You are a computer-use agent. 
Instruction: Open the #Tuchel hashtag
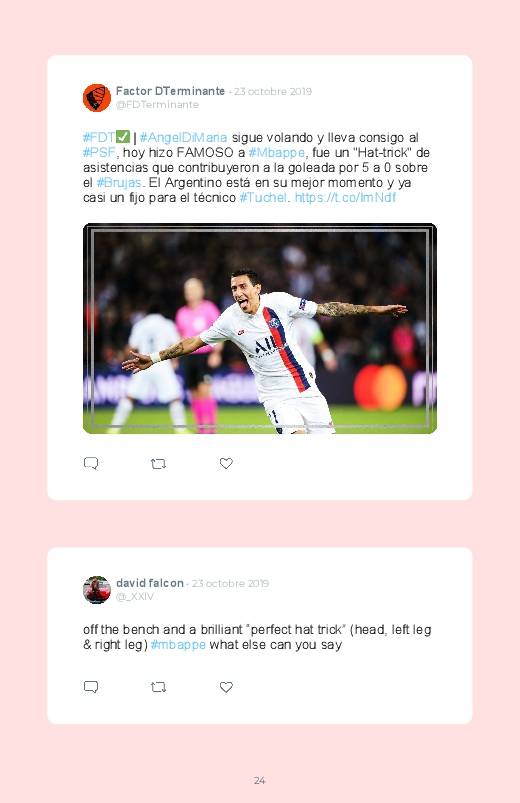point(263,197)
